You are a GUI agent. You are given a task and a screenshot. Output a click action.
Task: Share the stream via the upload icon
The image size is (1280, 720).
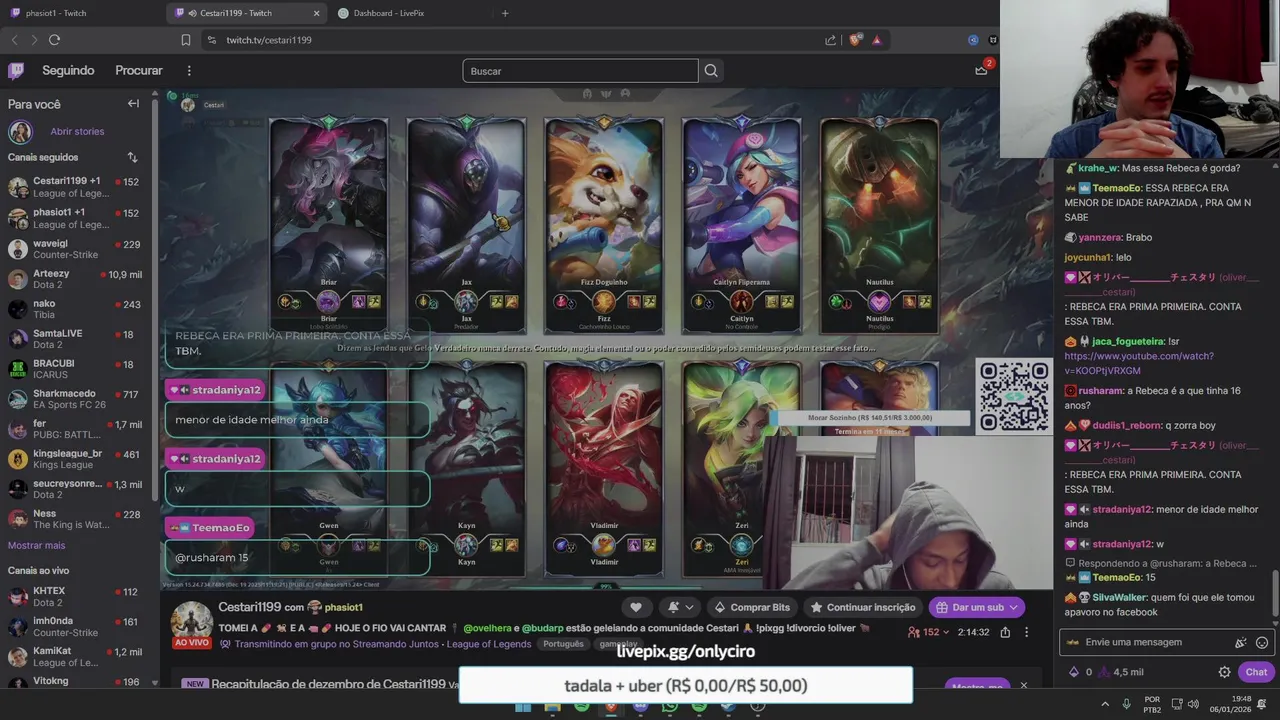click(1005, 632)
